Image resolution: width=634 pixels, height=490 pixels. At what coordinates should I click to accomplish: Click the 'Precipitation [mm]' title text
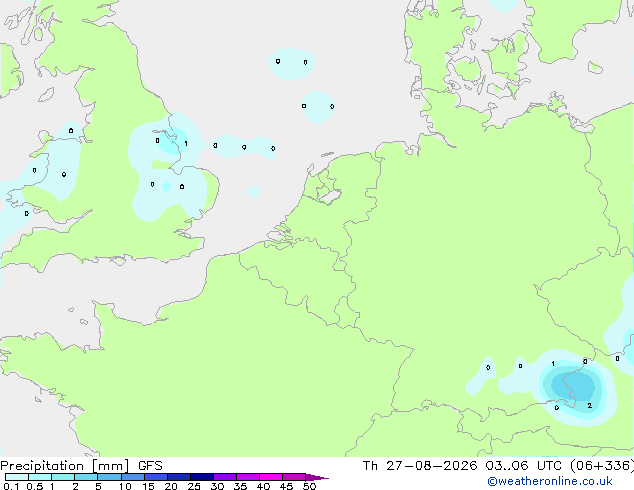pyautogui.click(x=64, y=466)
